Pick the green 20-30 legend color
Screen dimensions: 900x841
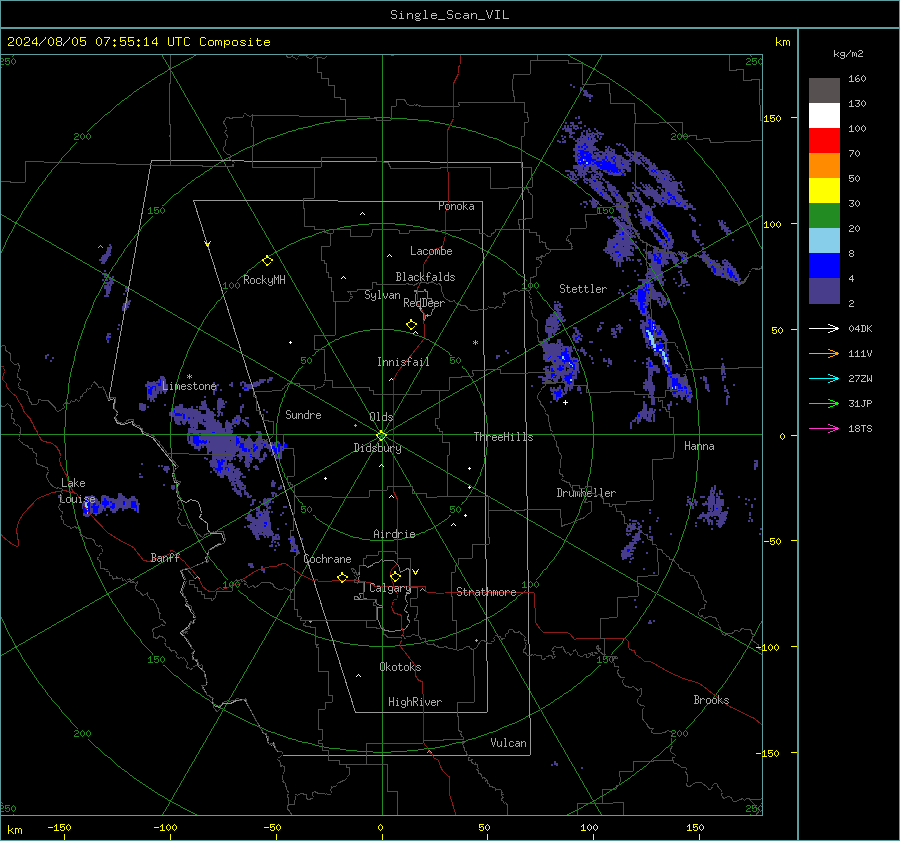tap(824, 215)
